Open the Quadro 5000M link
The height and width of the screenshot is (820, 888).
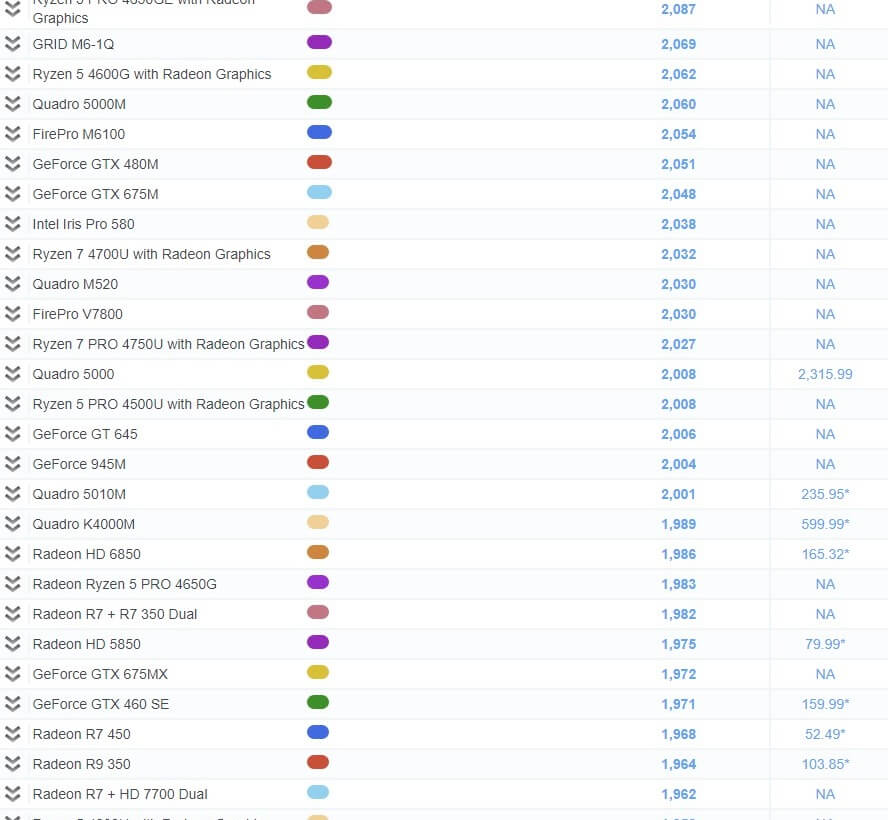pos(79,104)
